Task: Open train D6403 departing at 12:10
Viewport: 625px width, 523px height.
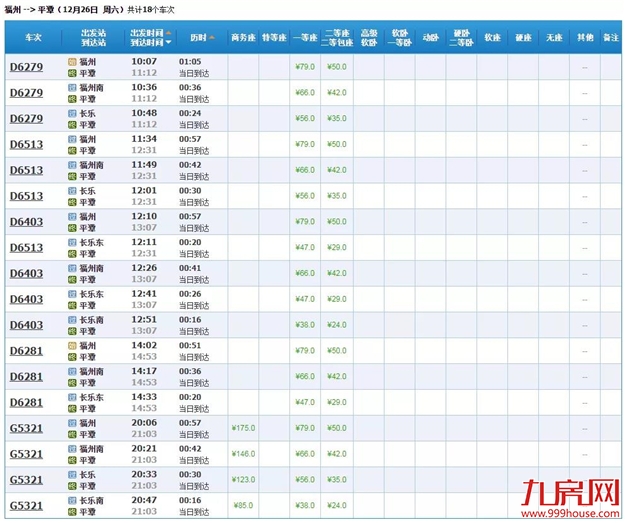Action: (x=26, y=222)
